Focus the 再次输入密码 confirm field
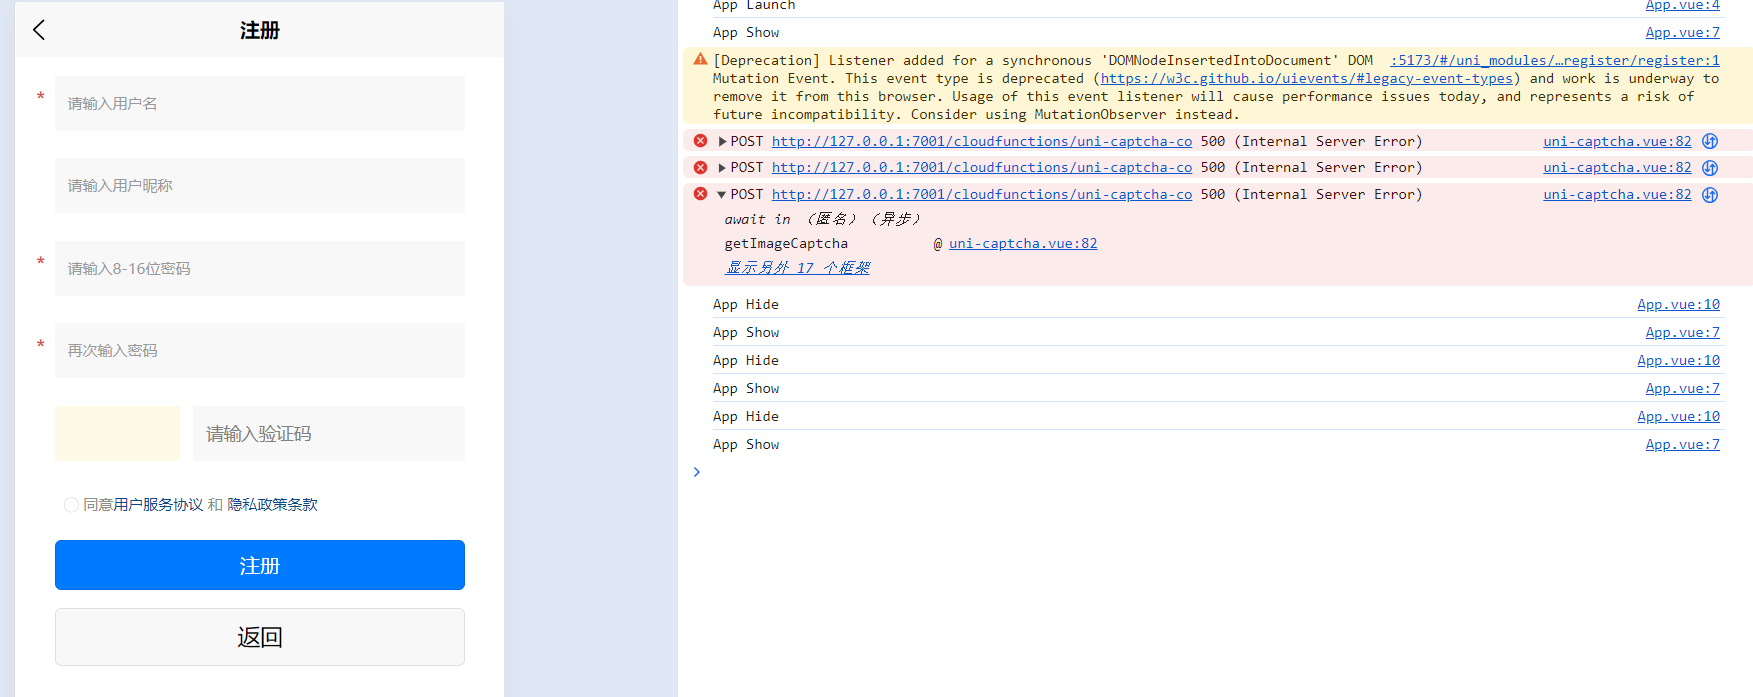 point(260,350)
